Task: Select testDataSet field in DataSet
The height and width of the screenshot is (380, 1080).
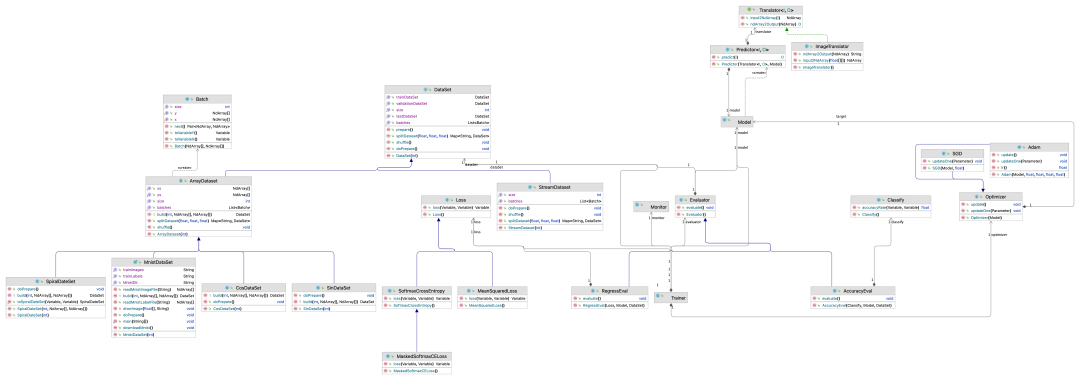Action: (437, 116)
